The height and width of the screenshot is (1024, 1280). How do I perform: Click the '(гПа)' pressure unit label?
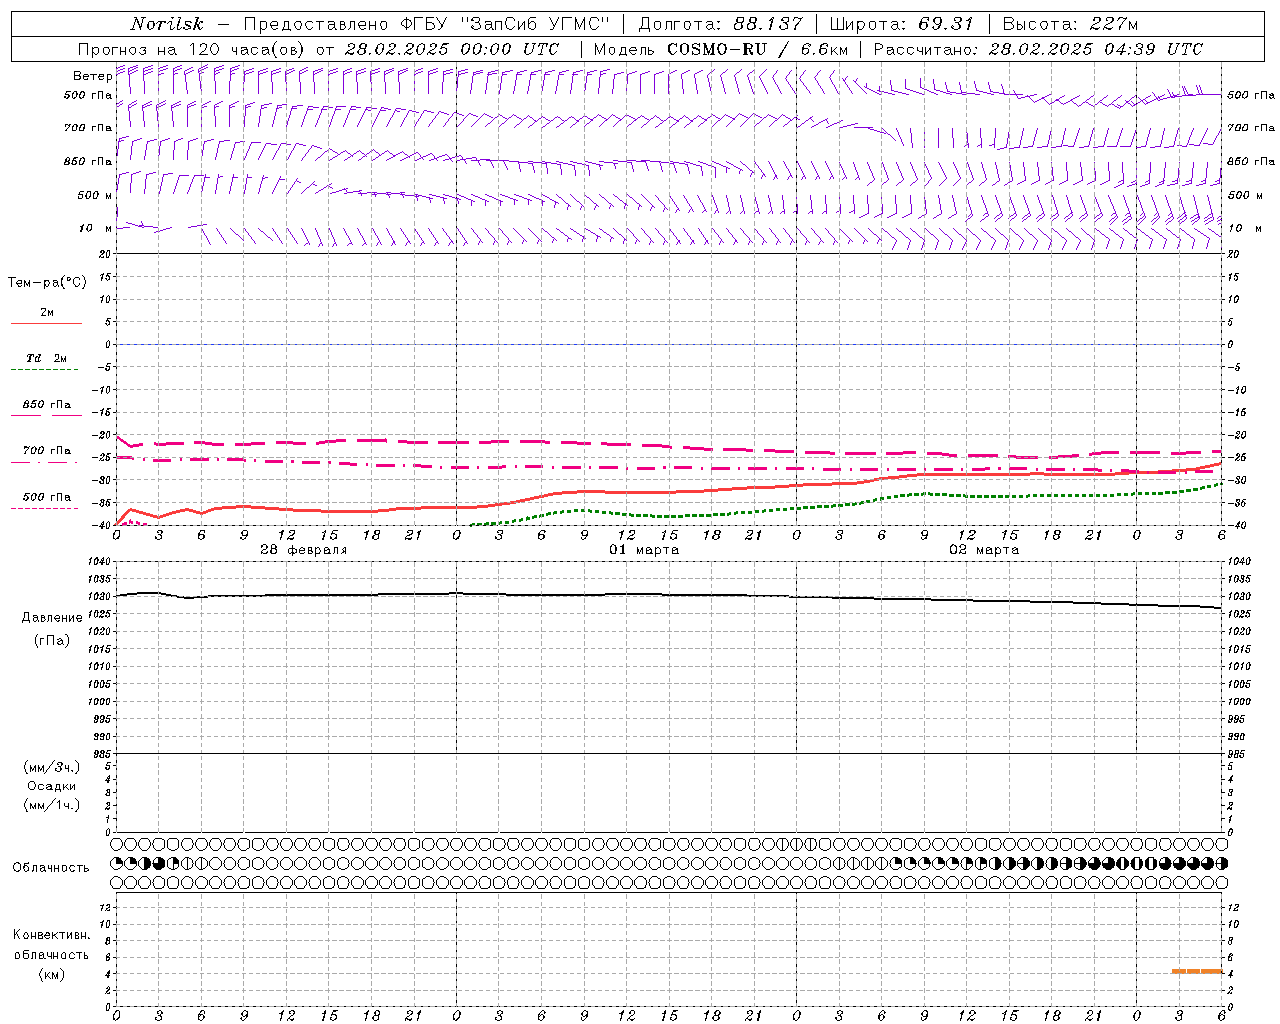pos(52,640)
